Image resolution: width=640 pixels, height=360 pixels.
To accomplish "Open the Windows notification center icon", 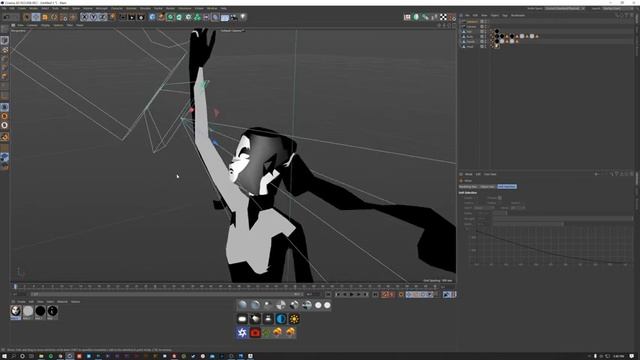I will tap(631, 356).
